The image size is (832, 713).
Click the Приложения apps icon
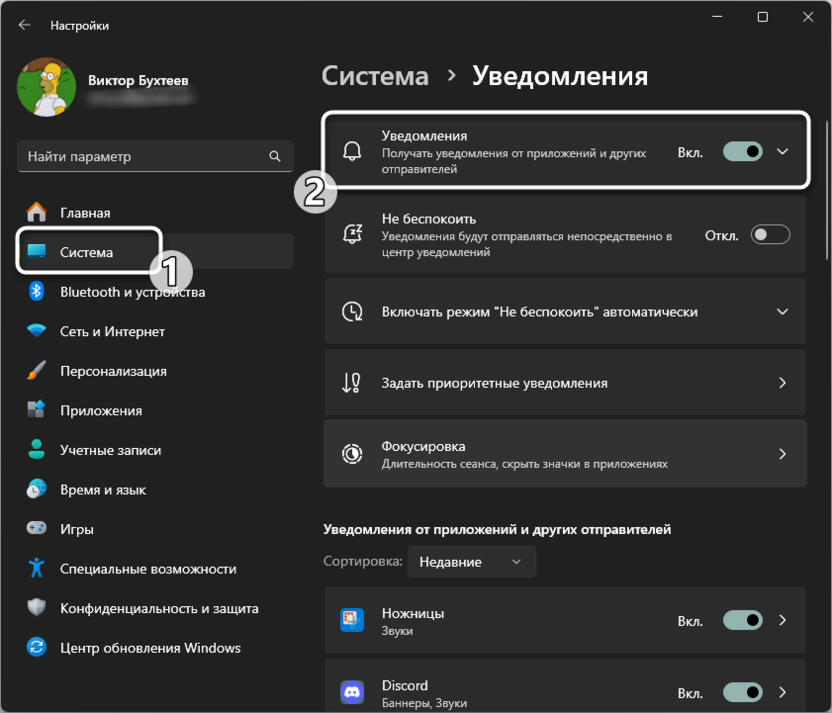[37, 410]
